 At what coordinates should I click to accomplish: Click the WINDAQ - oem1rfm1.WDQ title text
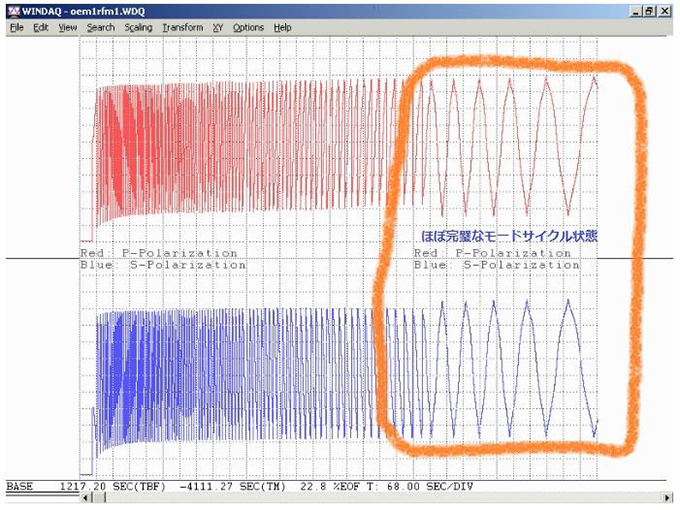(83, 11)
